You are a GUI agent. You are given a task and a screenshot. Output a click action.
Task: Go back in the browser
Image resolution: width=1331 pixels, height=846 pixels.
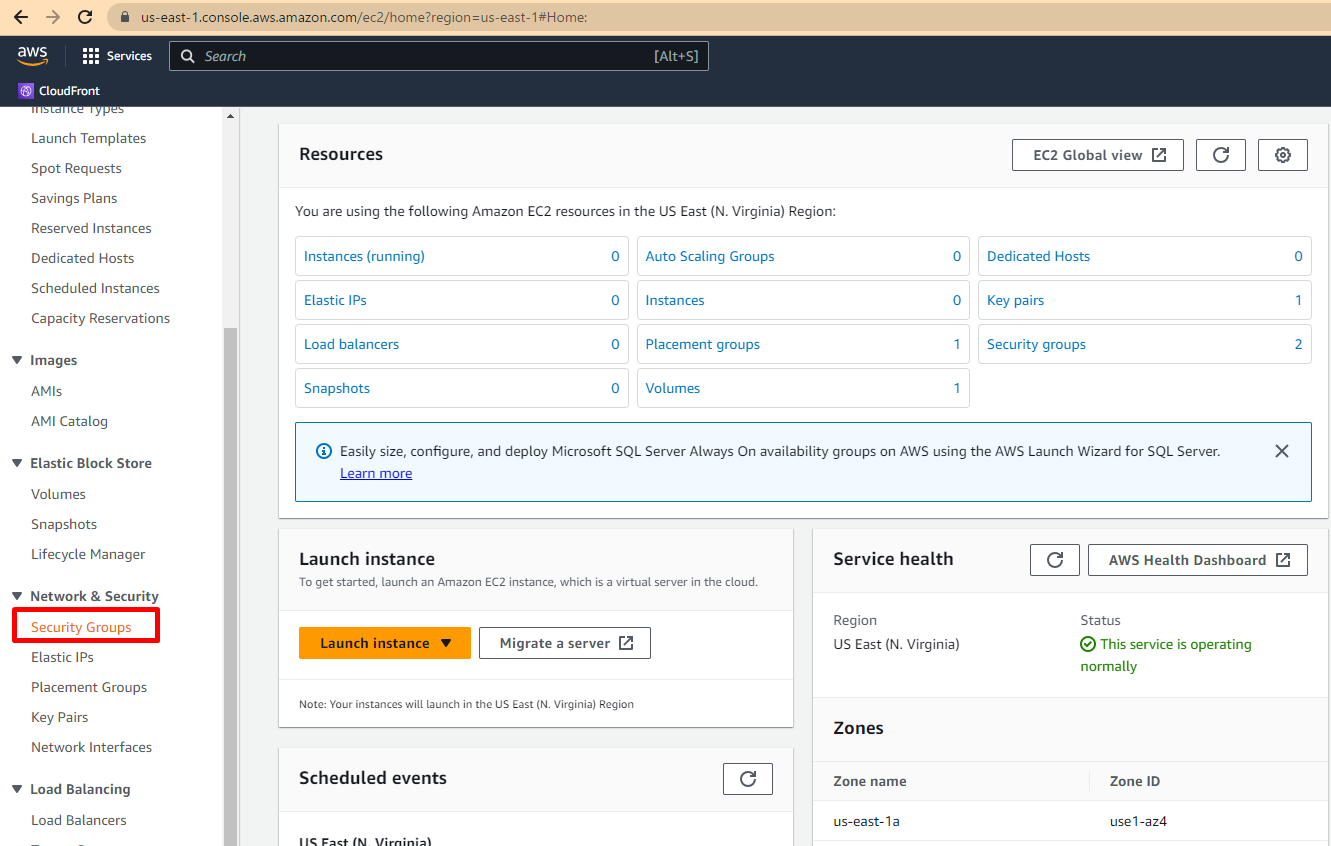[x=20, y=17]
